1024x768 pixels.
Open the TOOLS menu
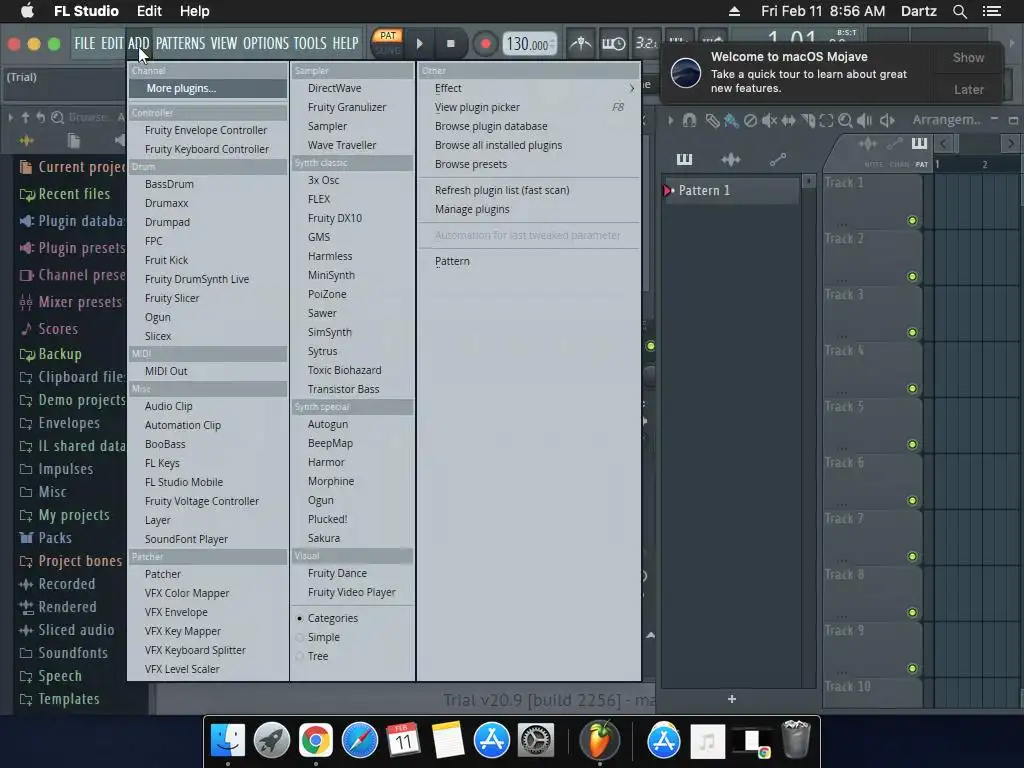(310, 43)
